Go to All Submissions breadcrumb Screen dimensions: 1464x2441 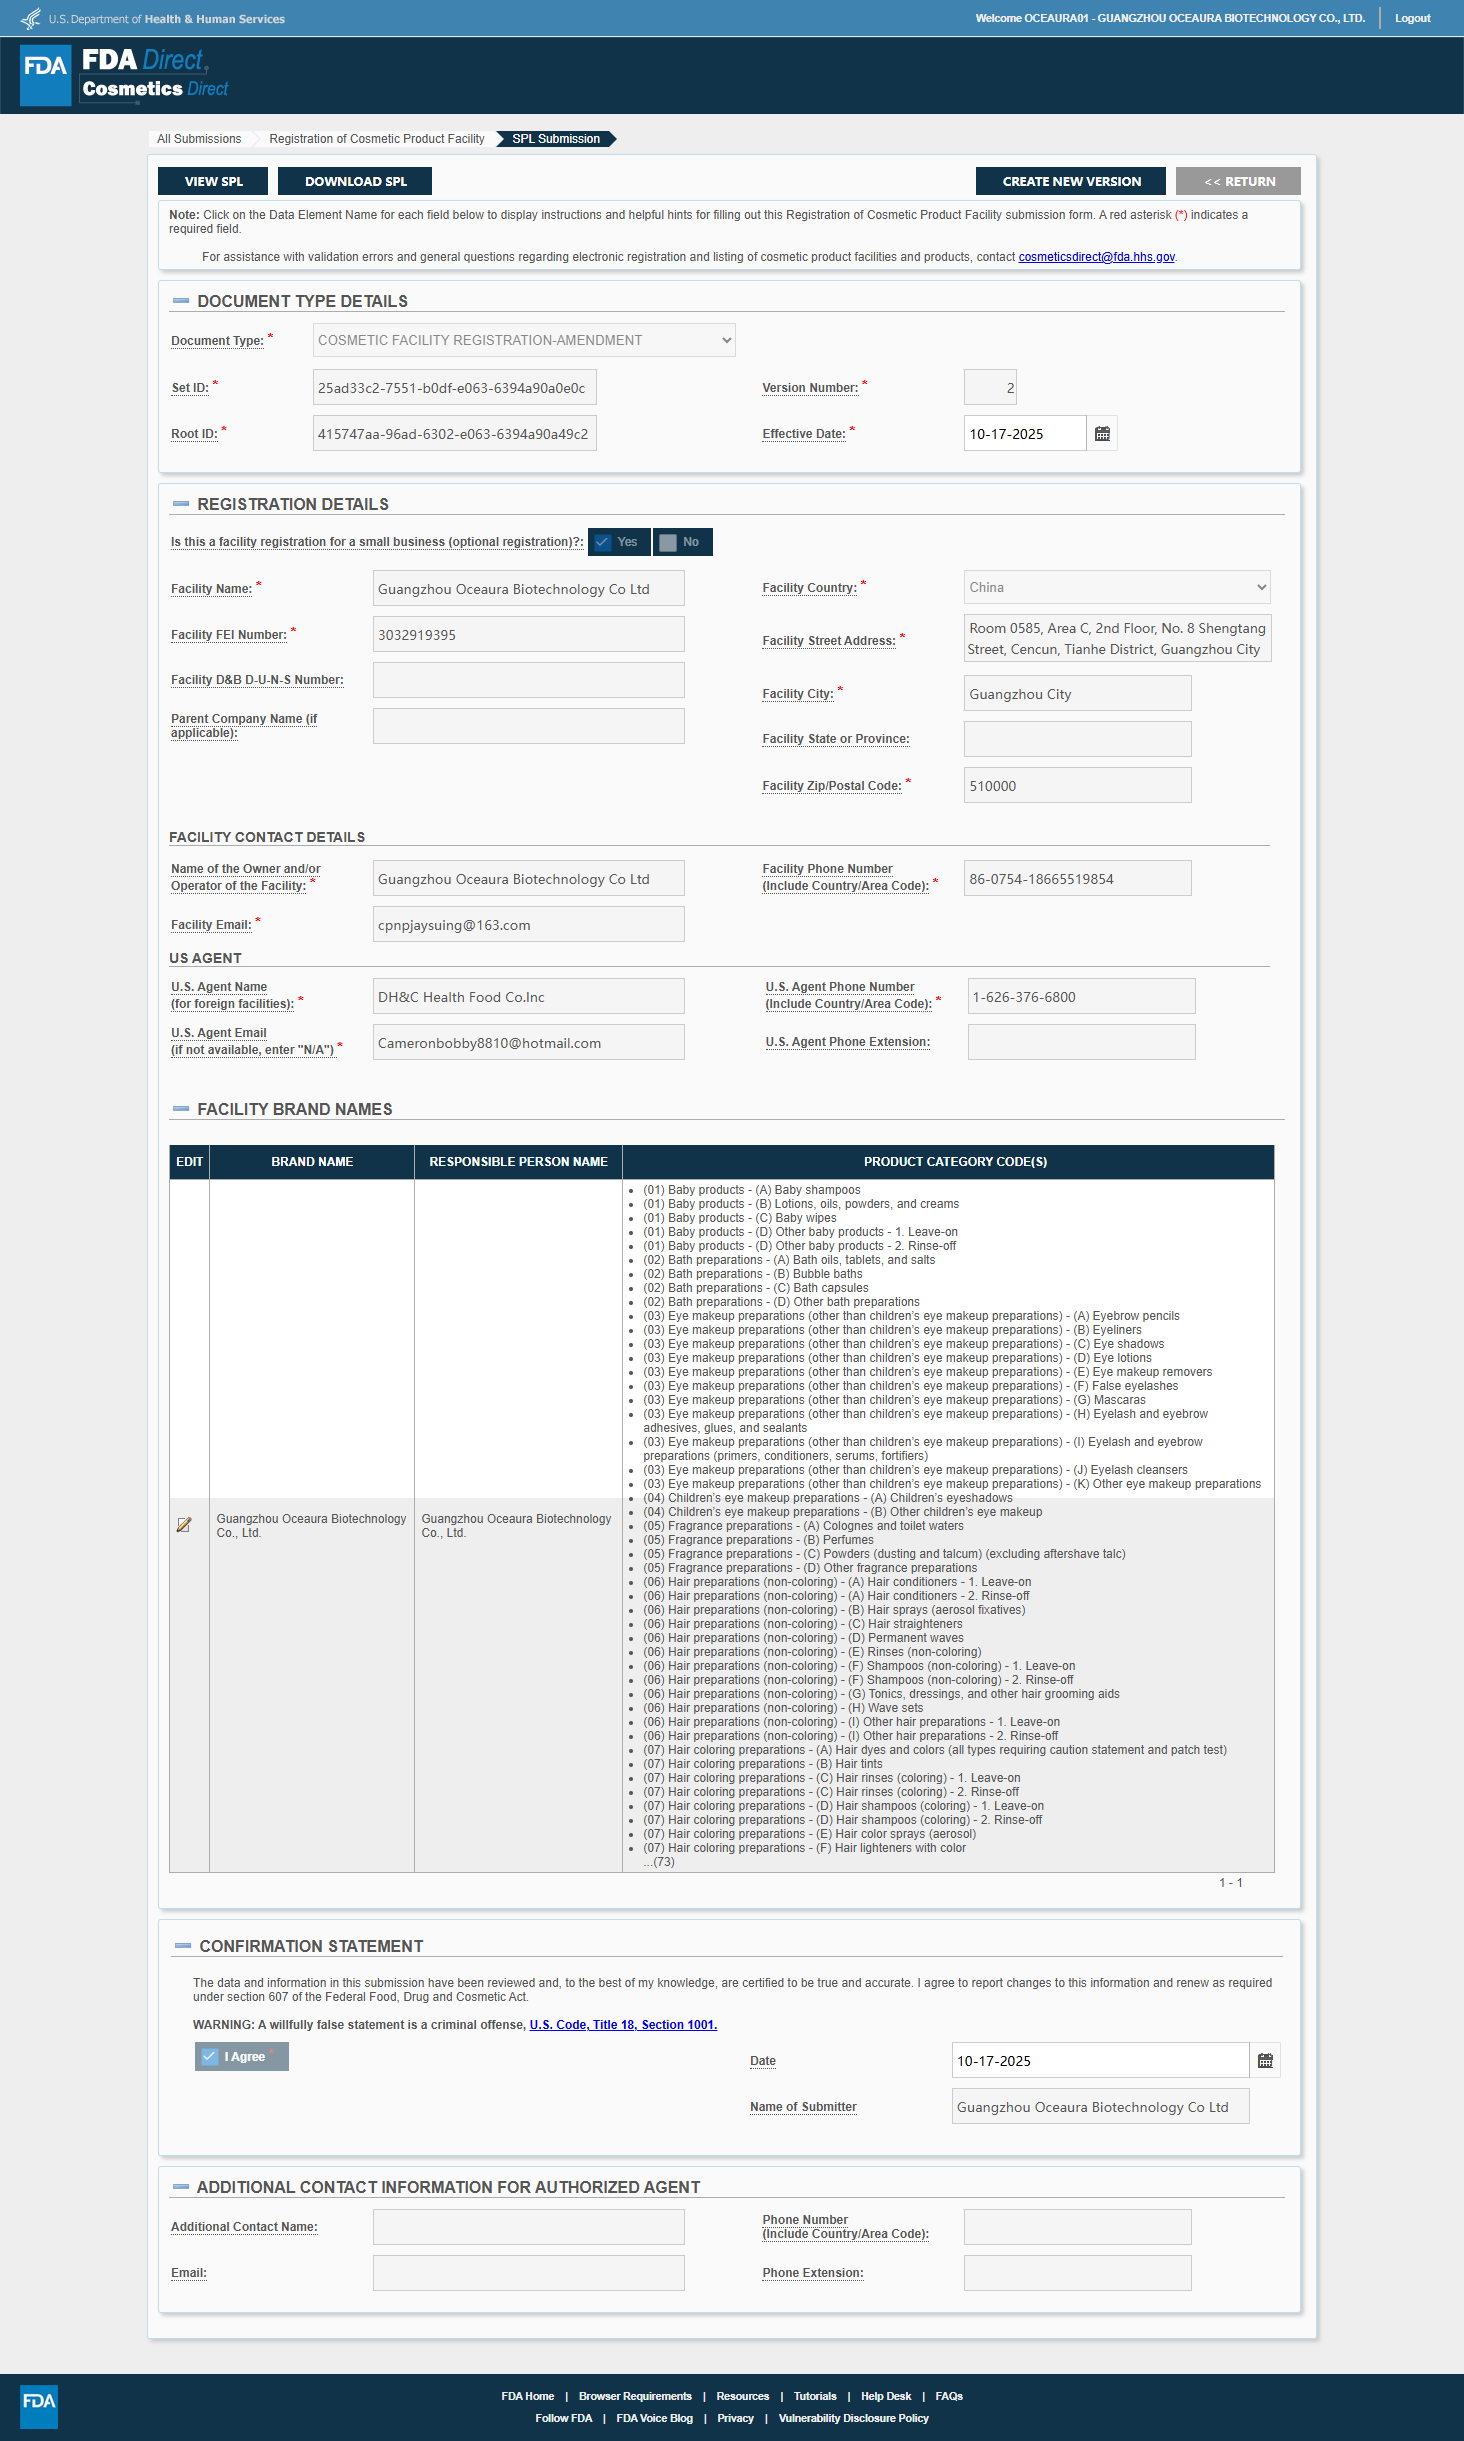(199, 139)
